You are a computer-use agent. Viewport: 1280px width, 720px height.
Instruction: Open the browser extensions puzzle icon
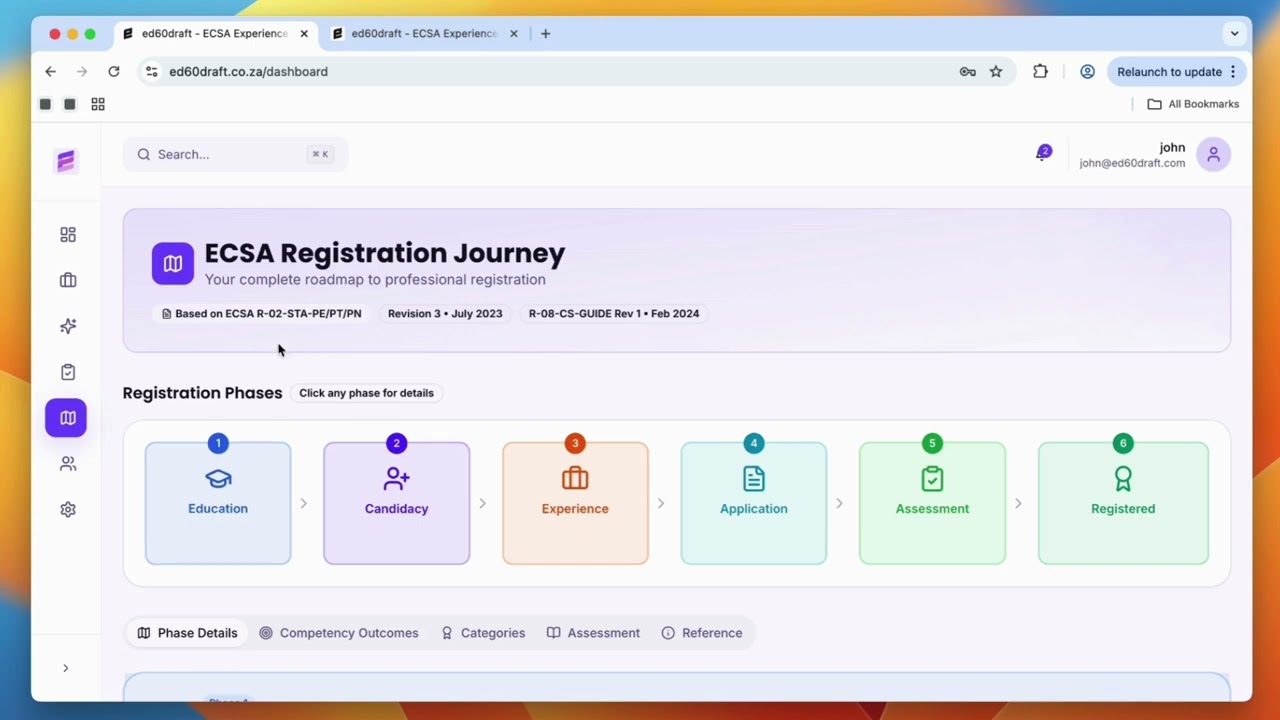click(x=1040, y=72)
